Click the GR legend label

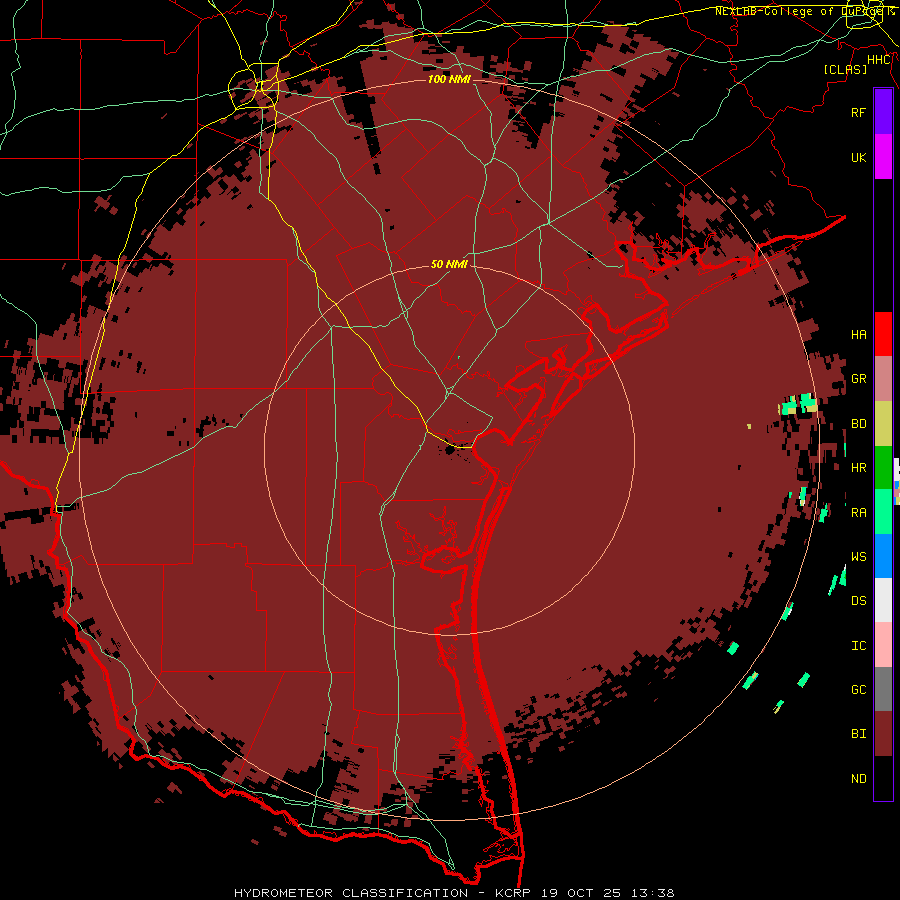pos(859,379)
